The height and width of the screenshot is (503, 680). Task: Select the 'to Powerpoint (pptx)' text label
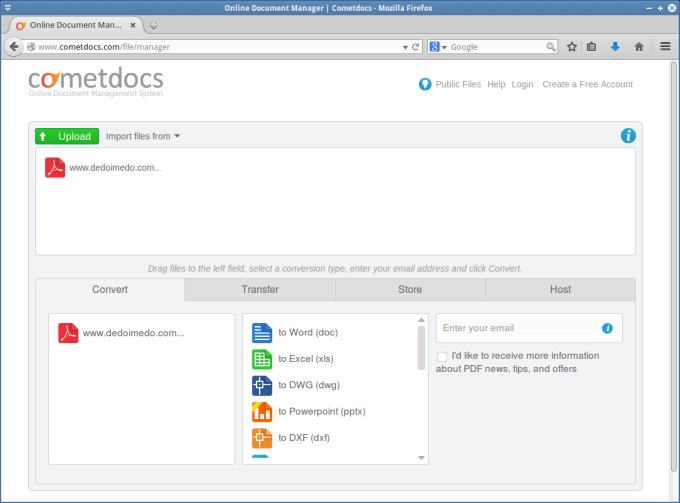coord(322,412)
